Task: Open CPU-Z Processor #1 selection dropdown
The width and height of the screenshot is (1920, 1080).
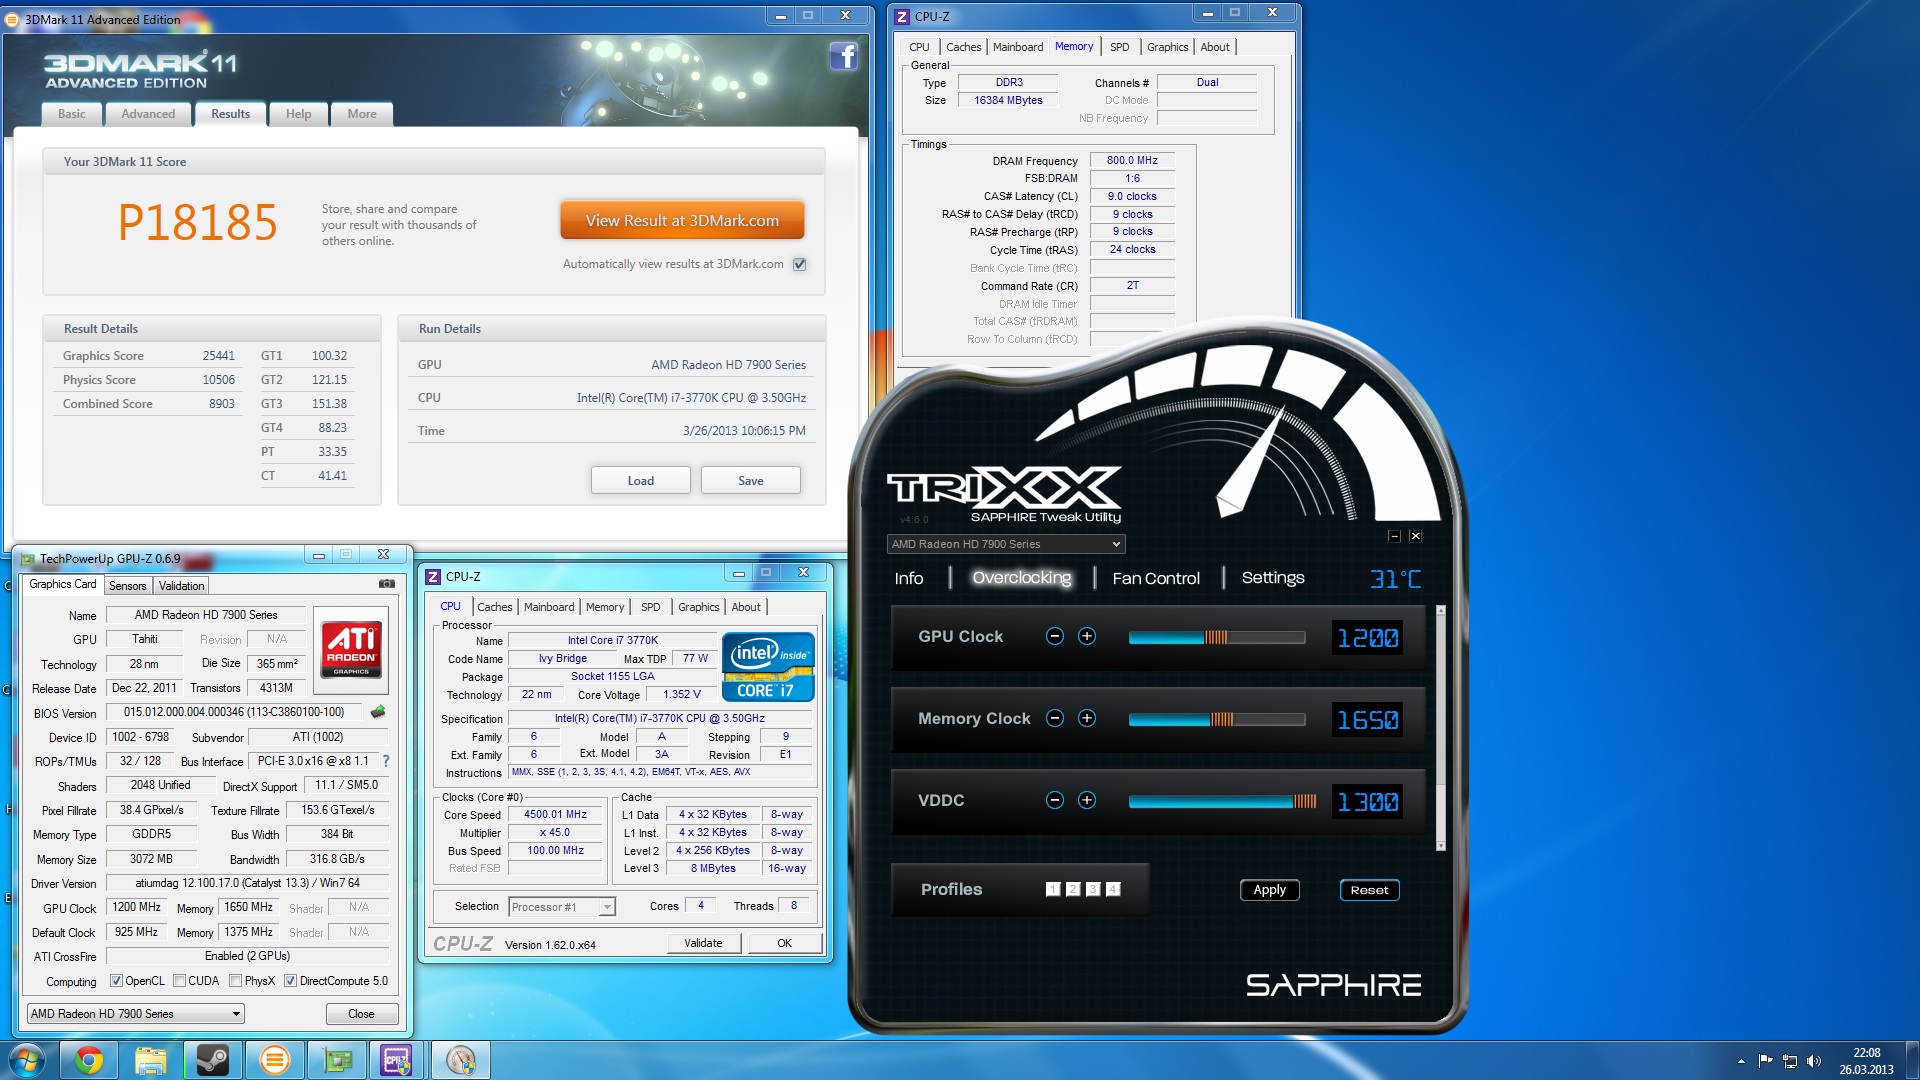Action: click(x=561, y=907)
